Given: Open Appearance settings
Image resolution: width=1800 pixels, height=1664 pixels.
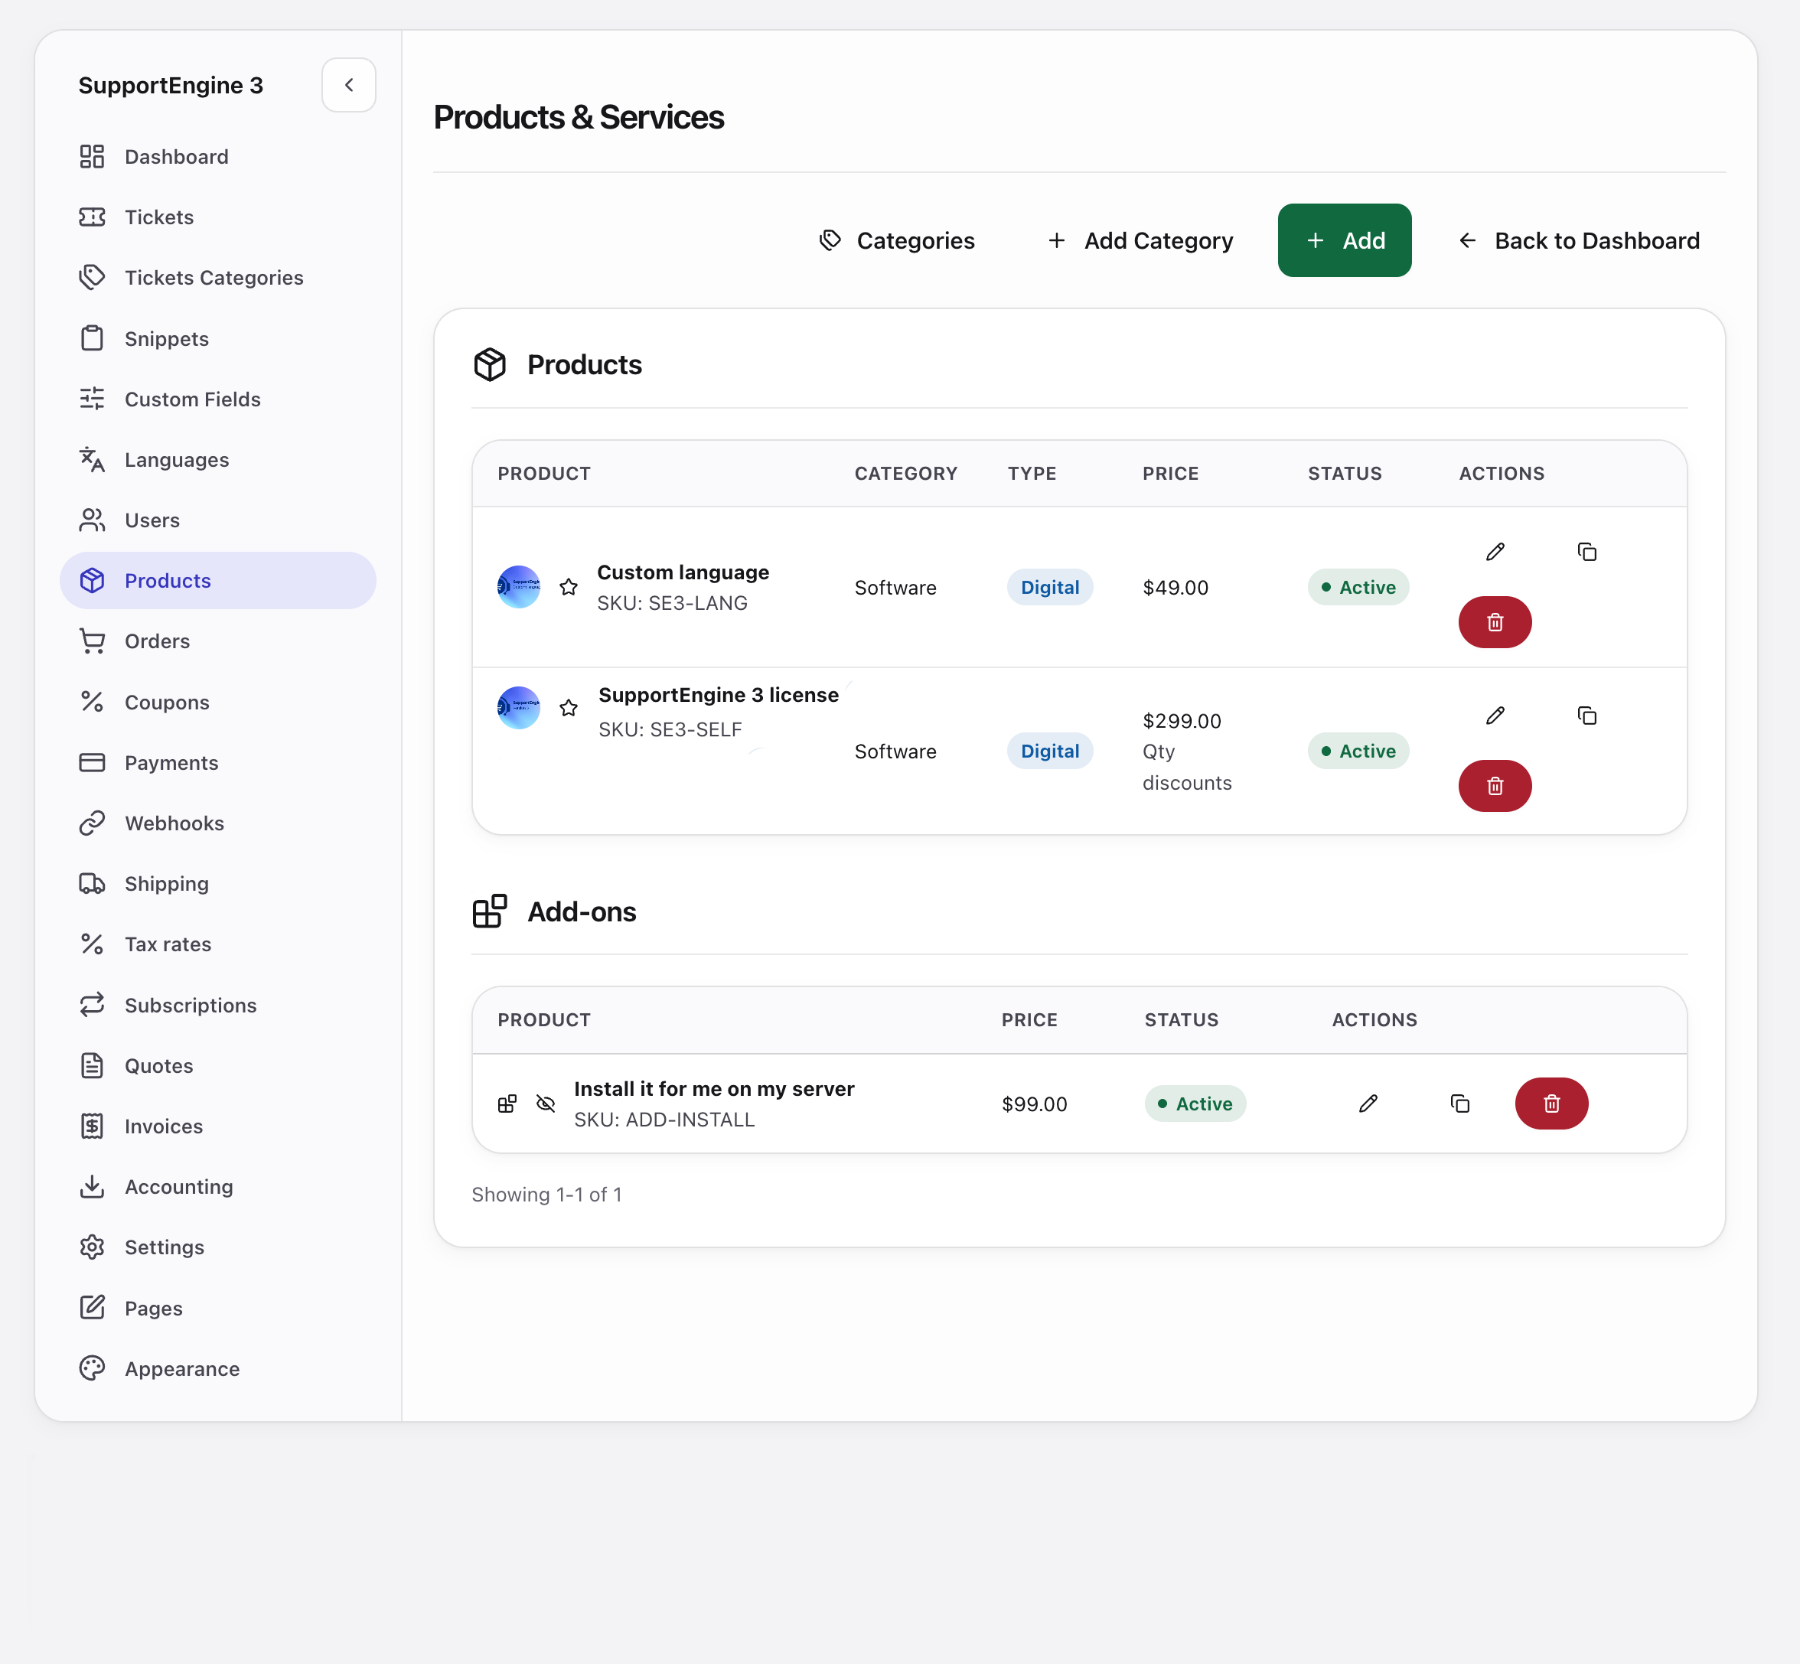Looking at the screenshot, I should 218,1369.
